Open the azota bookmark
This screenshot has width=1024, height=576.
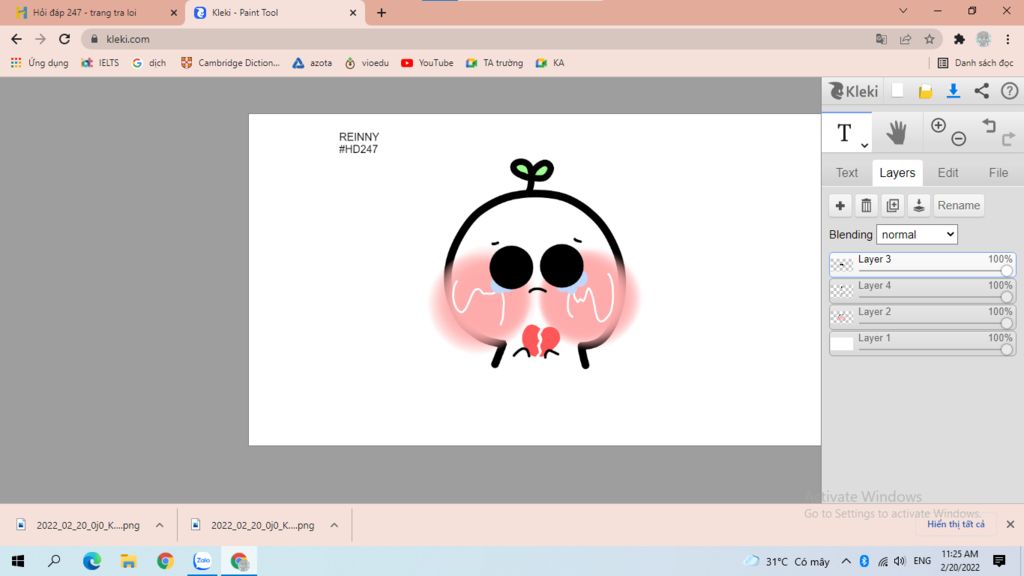[x=312, y=63]
